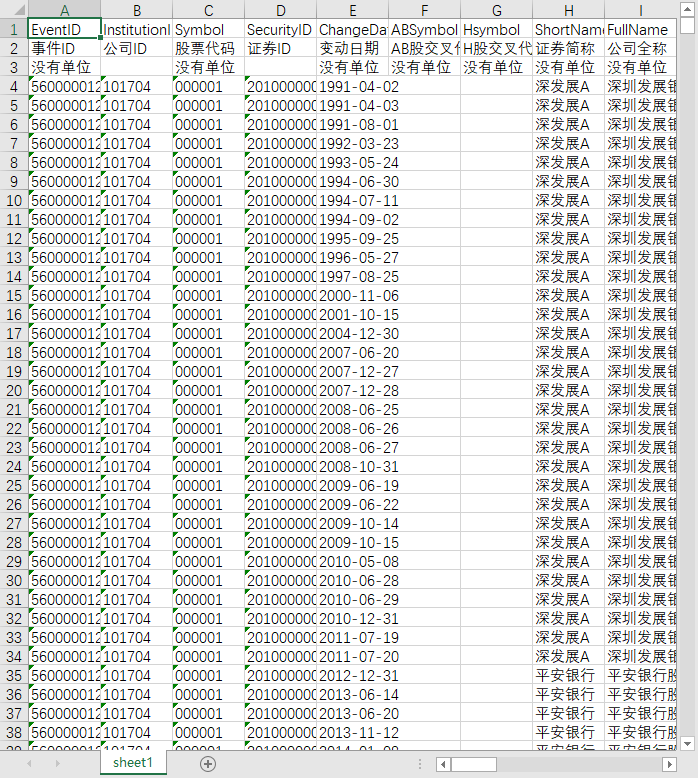Add a new sheet with plus icon
This screenshot has width=698, height=778.
pyautogui.click(x=208, y=764)
